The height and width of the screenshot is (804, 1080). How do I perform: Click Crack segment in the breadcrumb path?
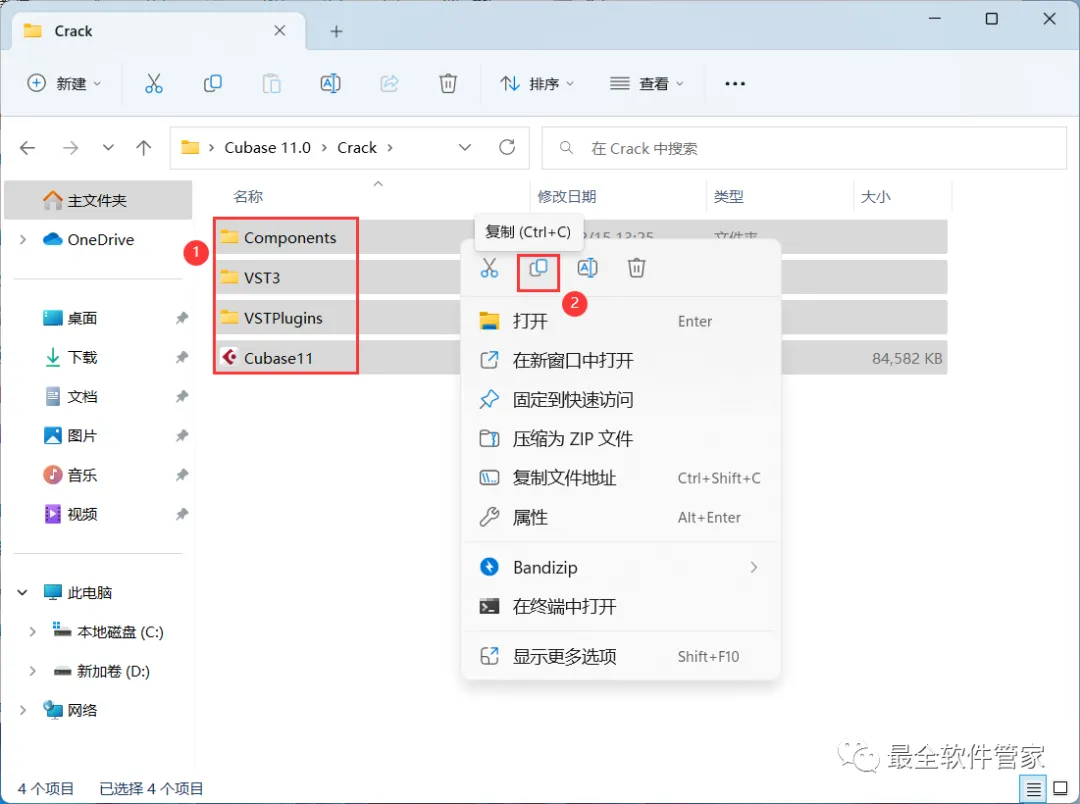[357, 147]
